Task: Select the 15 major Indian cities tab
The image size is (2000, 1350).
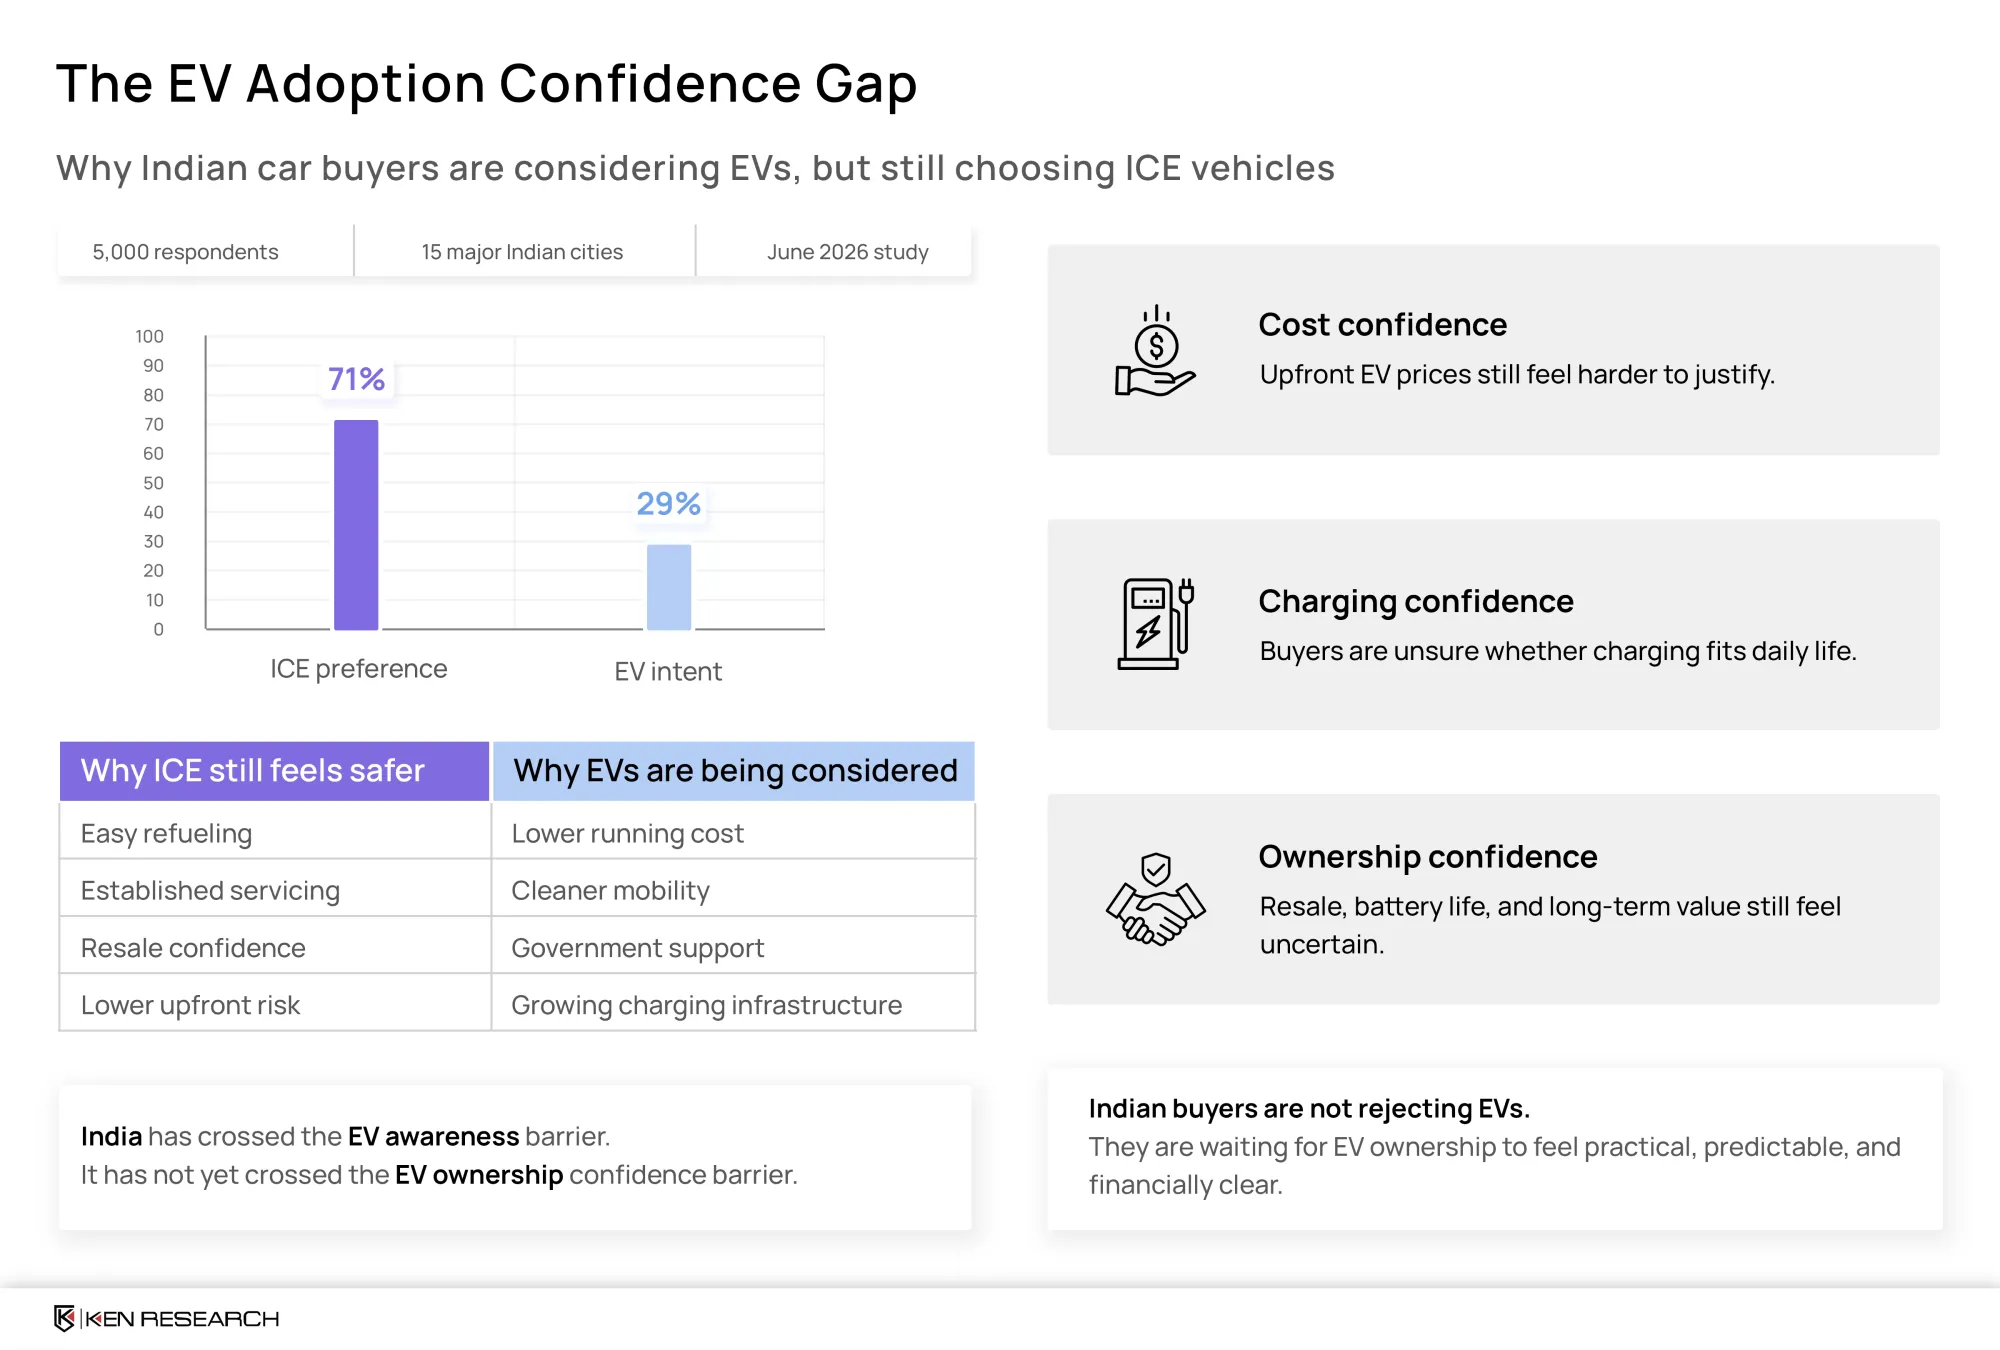Action: (524, 252)
